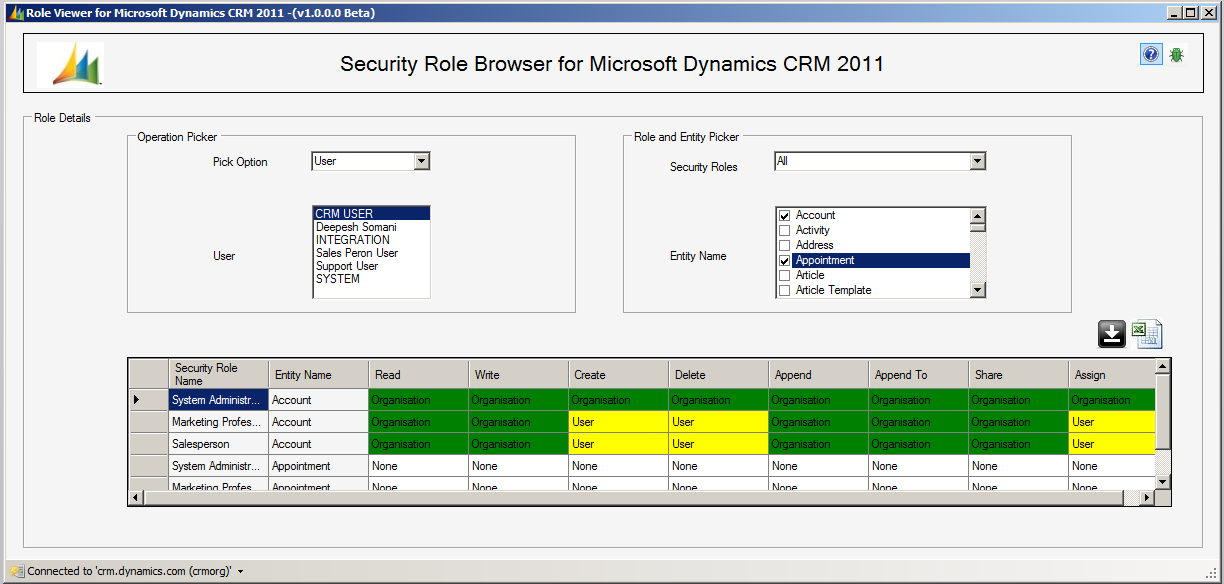The image size is (1224, 584).
Task: Click the Entity Name column header
Action: click(318, 374)
